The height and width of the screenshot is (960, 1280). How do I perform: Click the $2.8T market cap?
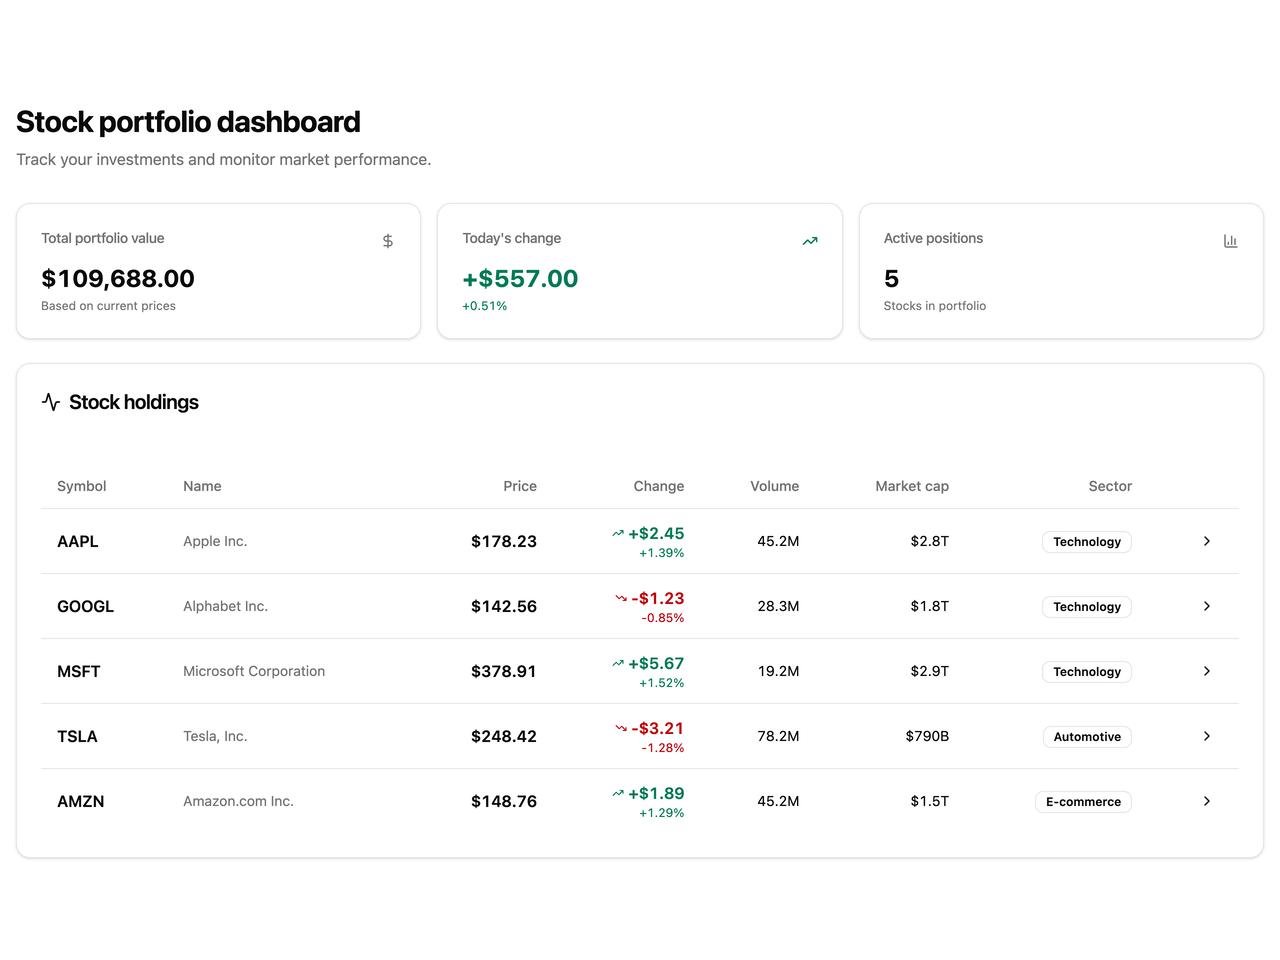pyautogui.click(x=930, y=541)
